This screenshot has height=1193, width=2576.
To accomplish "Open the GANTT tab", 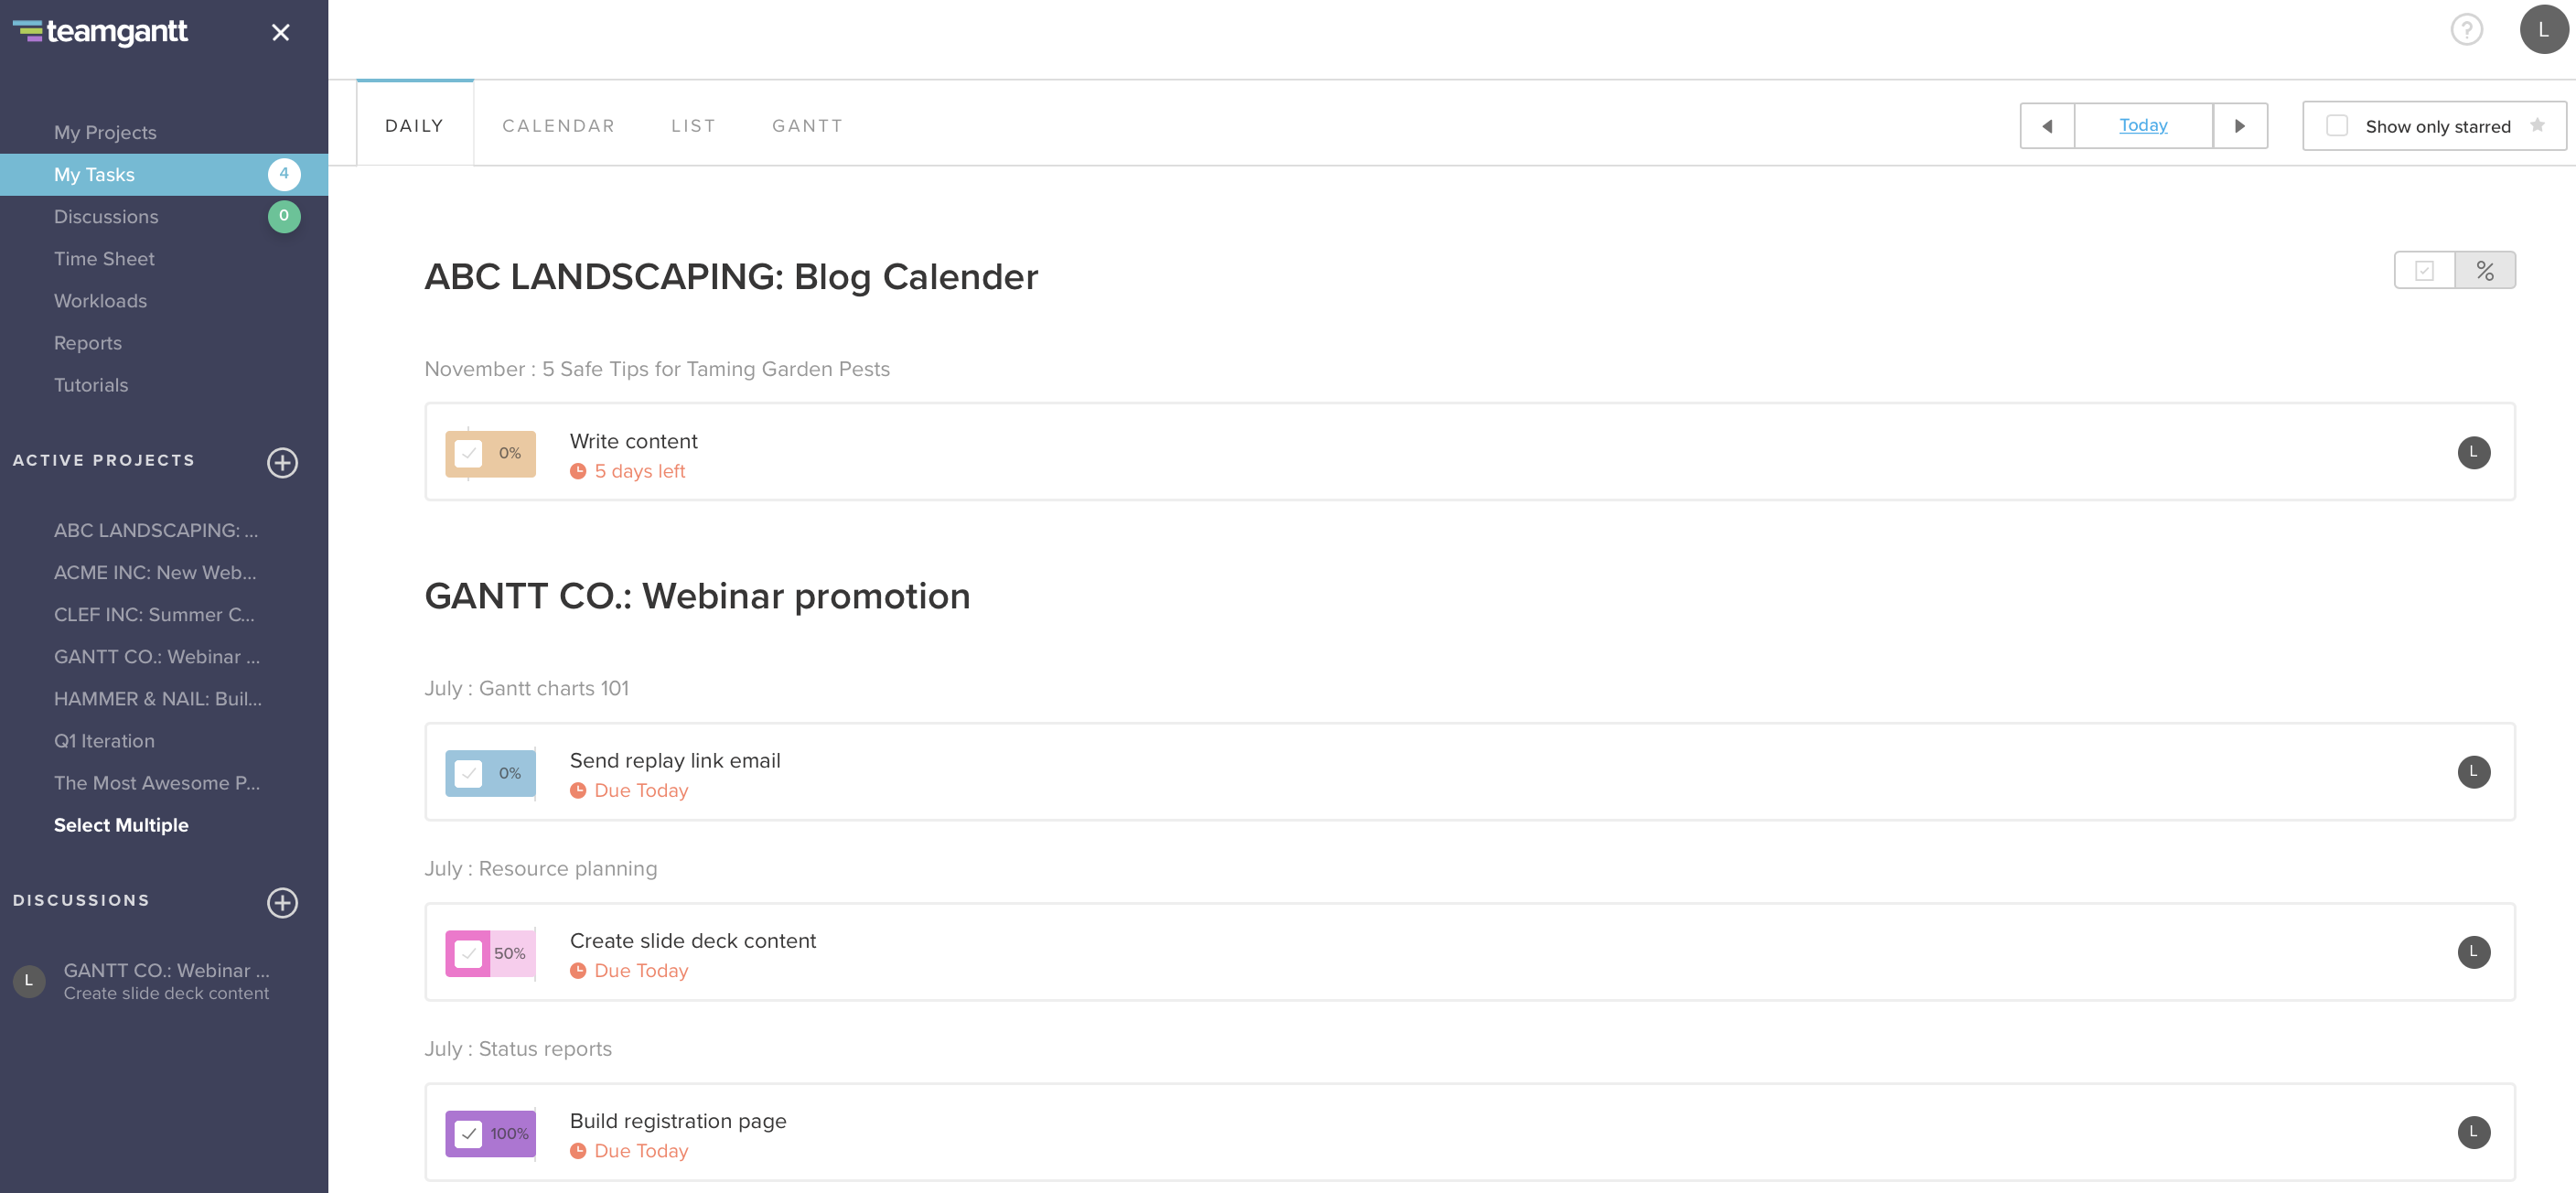I will click(807, 125).
